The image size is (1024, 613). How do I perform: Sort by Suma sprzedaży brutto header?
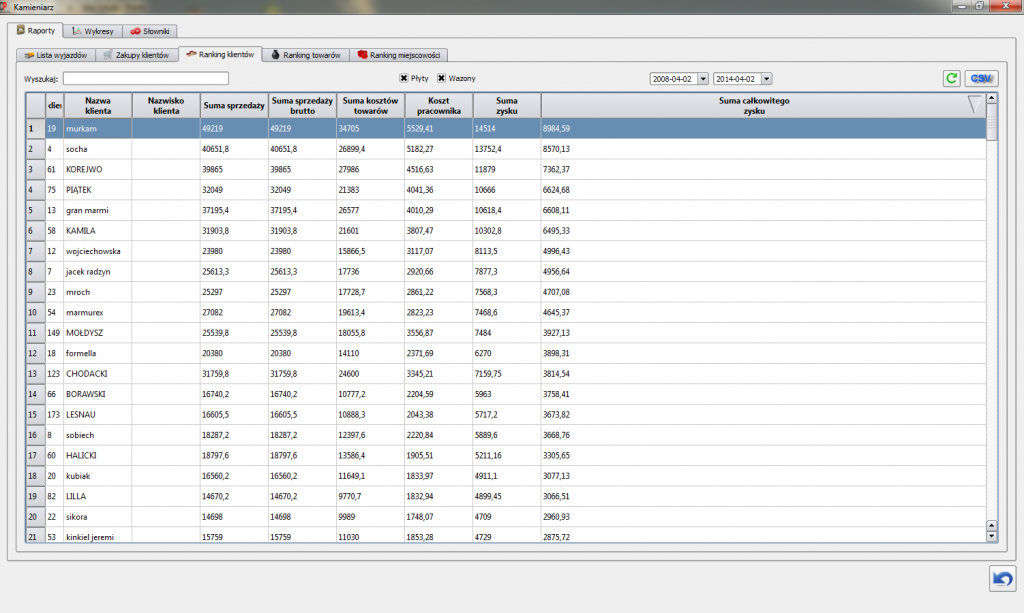pyautogui.click(x=302, y=106)
